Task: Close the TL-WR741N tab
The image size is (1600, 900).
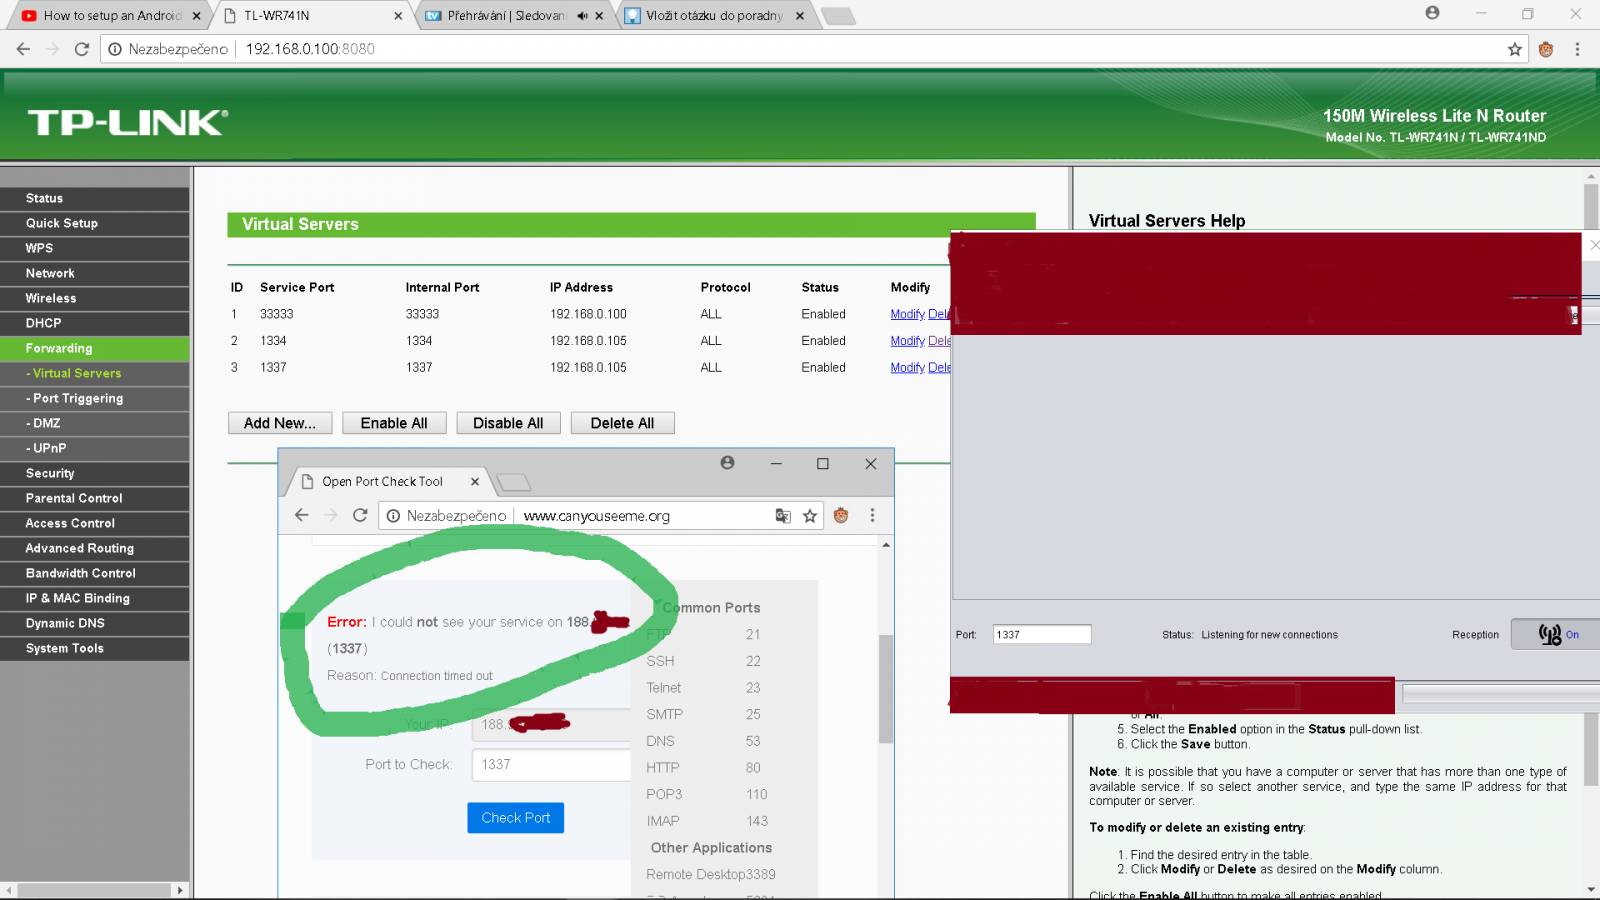Action: click(398, 16)
